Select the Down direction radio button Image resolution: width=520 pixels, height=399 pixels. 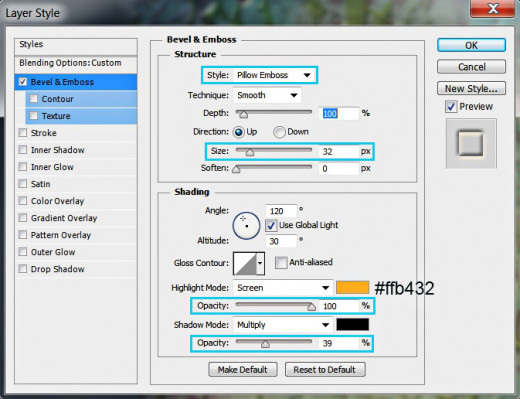coord(279,132)
